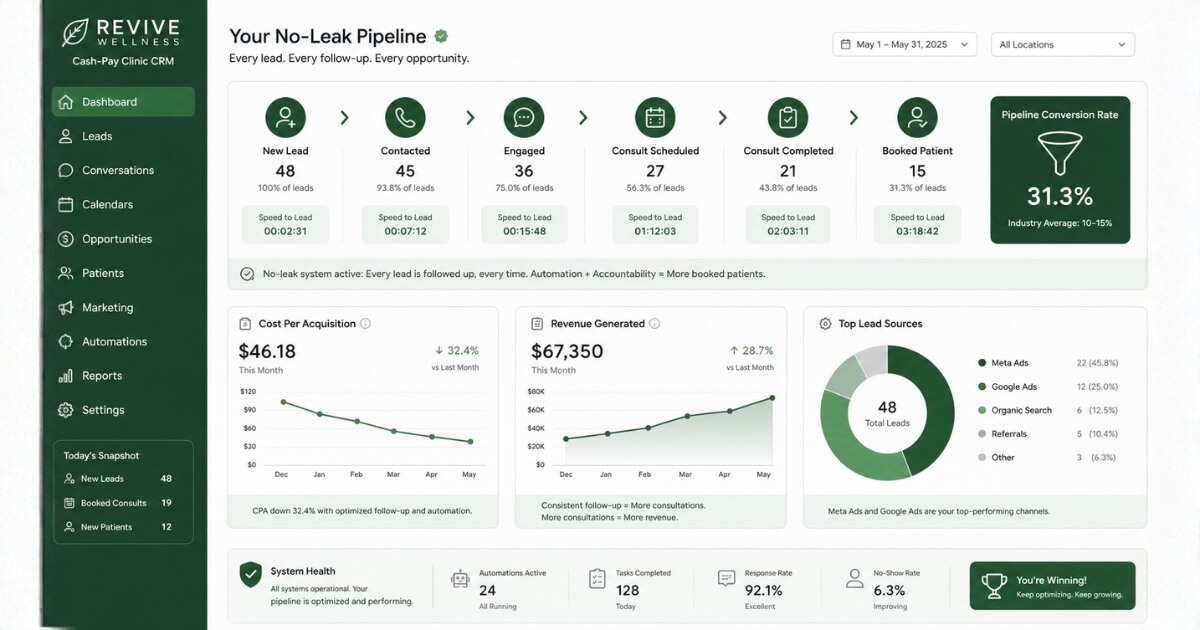Click the Consult Completed clipboard icon
1200x630 pixels.
click(788, 117)
